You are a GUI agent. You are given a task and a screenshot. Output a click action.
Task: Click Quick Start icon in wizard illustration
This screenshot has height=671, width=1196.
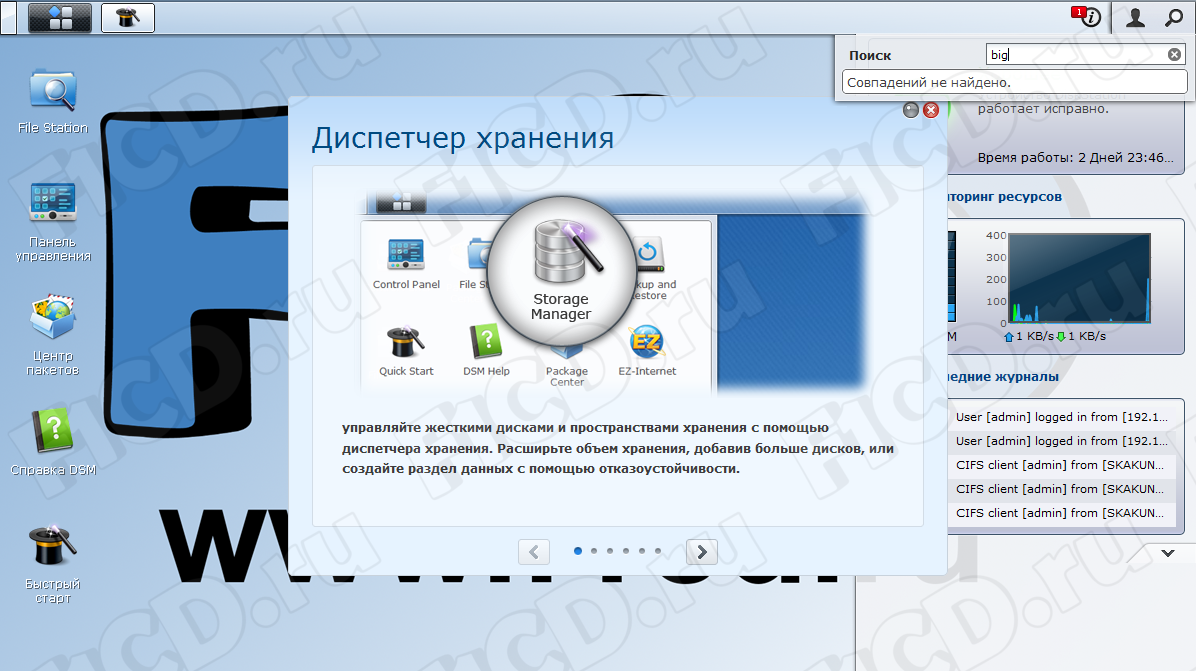tap(406, 352)
